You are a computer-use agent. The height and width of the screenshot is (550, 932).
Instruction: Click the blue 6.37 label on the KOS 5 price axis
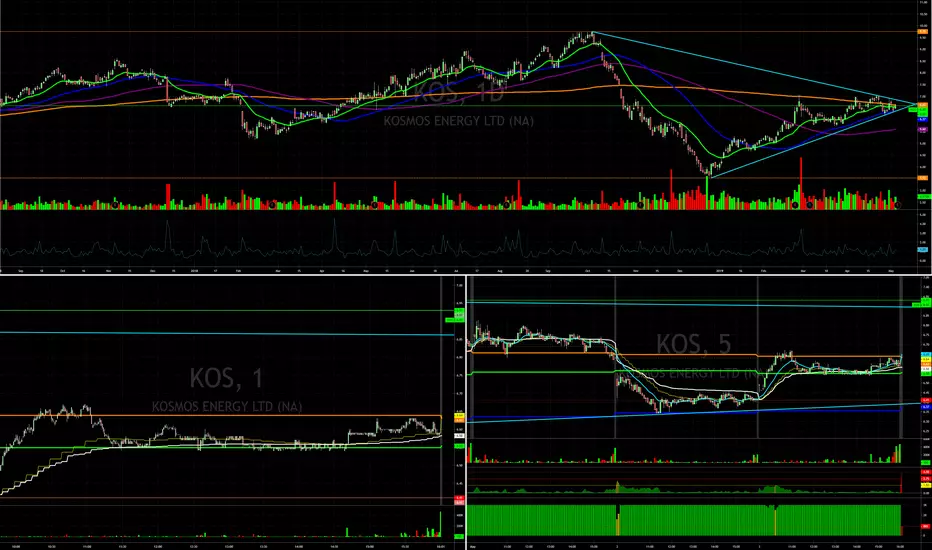point(925,407)
